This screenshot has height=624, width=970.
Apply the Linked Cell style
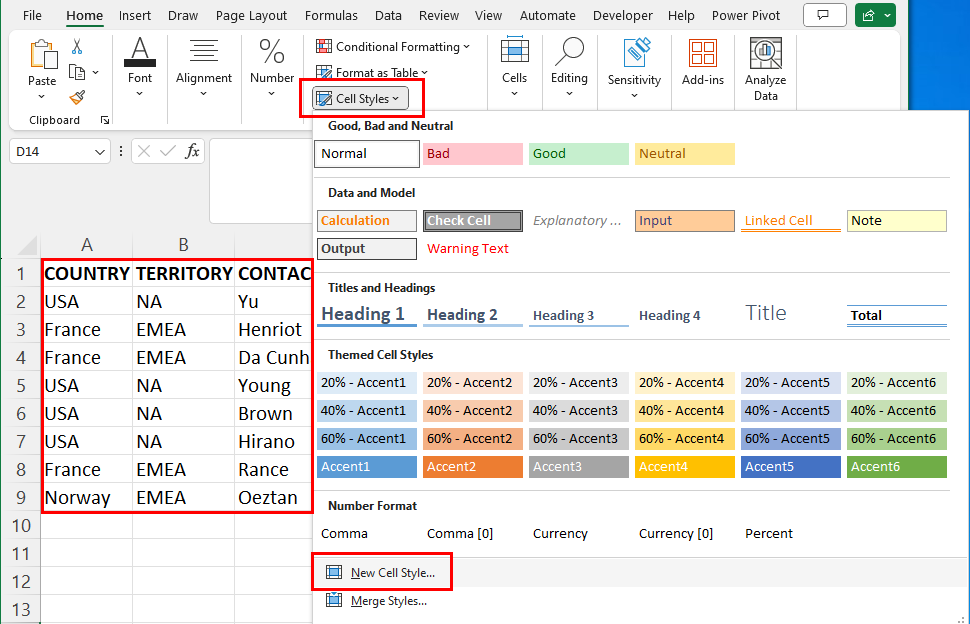[791, 221]
